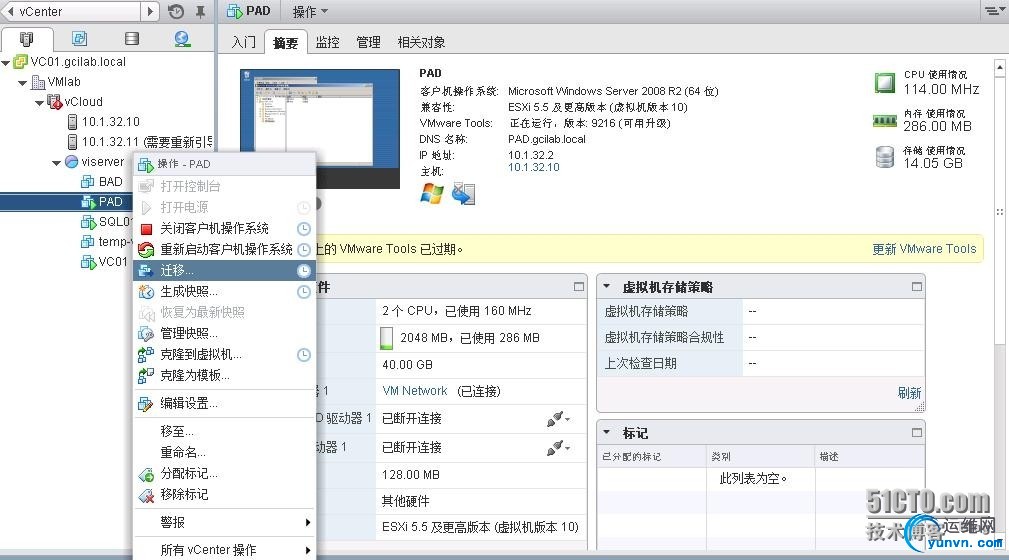Open the Actions dropdown in the title bar
Screen dimensions: 1009x560
(310, 12)
